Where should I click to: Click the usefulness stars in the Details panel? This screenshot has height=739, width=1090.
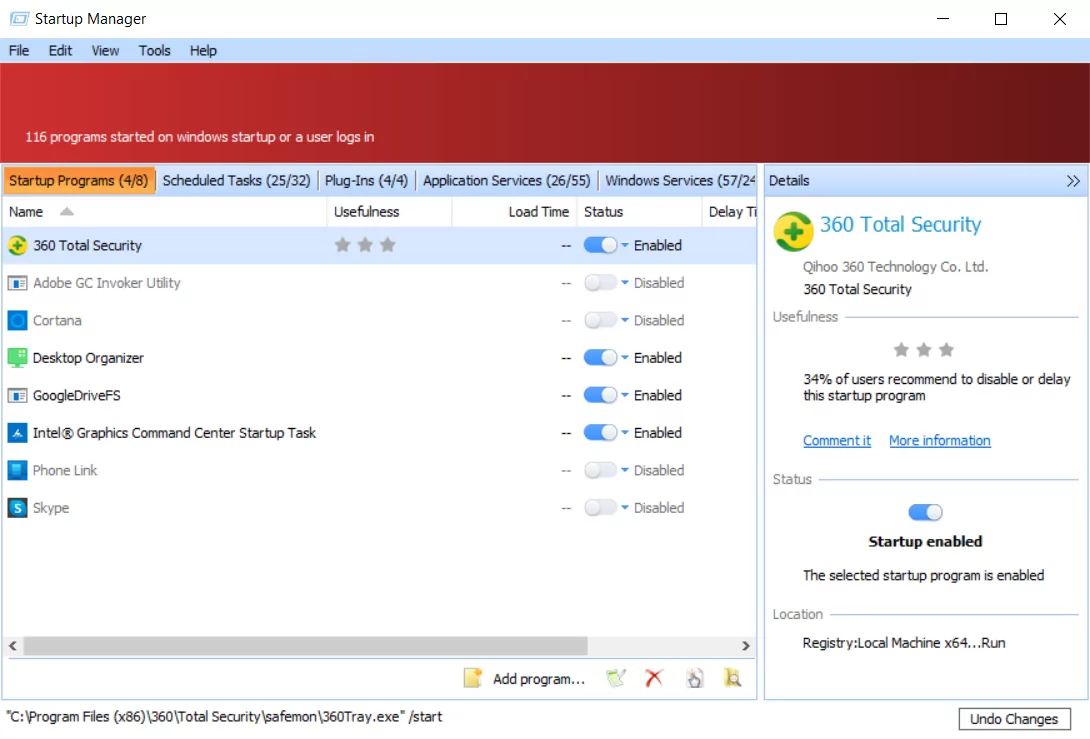[924, 350]
